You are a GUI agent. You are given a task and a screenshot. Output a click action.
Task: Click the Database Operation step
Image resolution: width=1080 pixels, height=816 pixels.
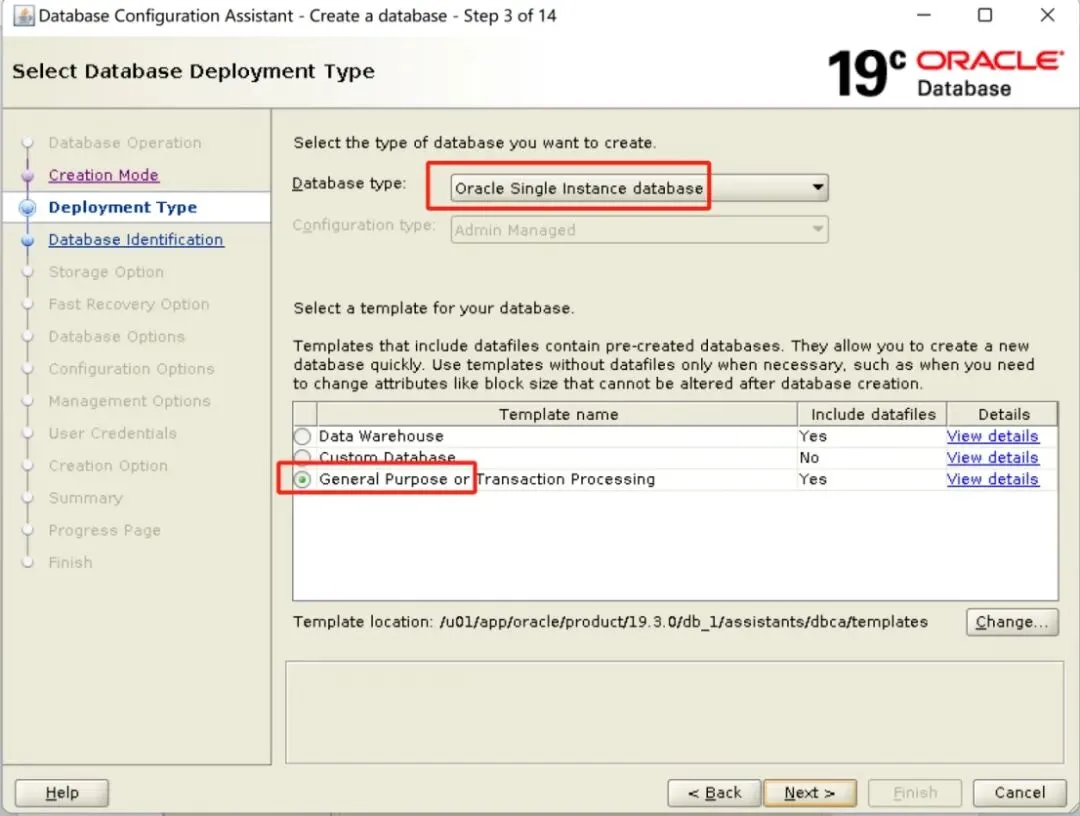point(125,143)
